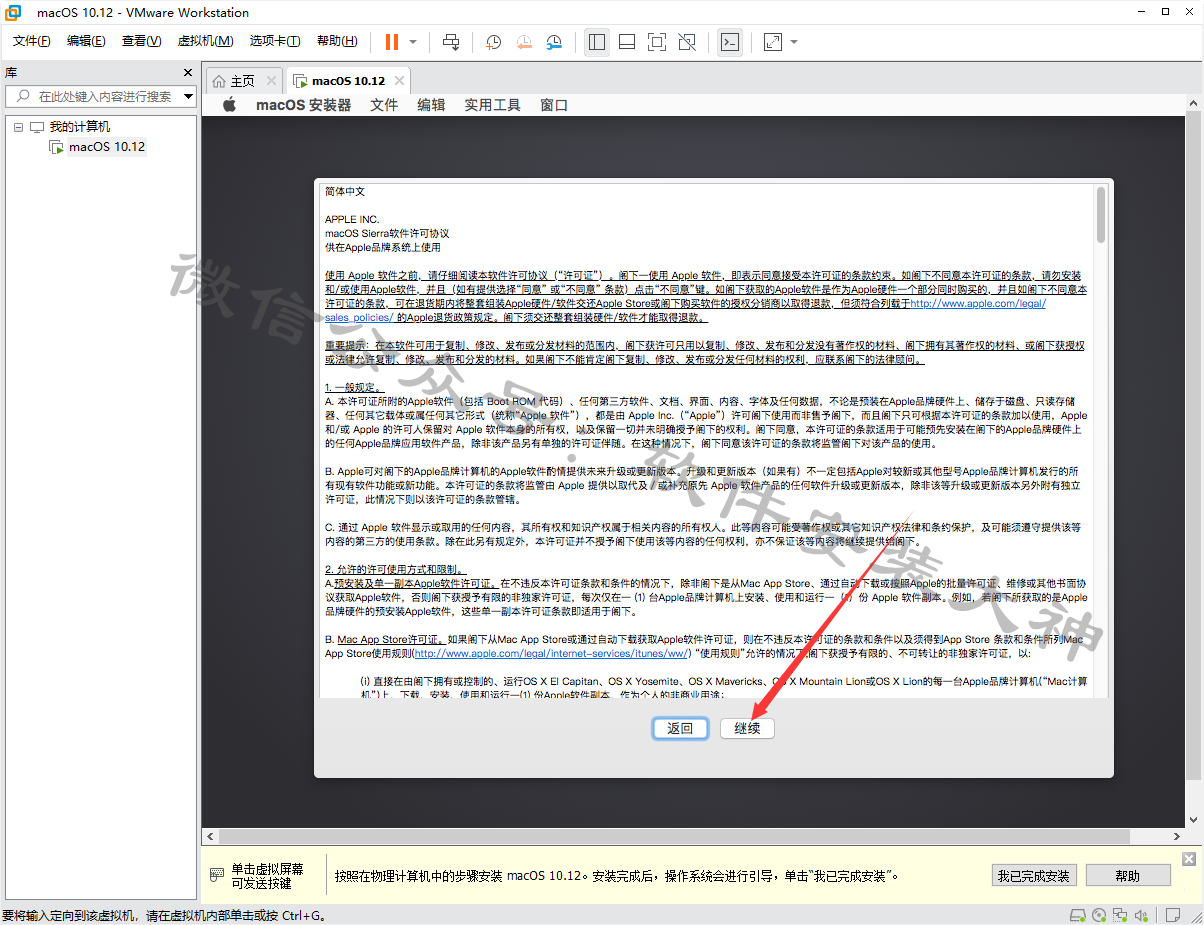Close the 主页 tab

271,81
